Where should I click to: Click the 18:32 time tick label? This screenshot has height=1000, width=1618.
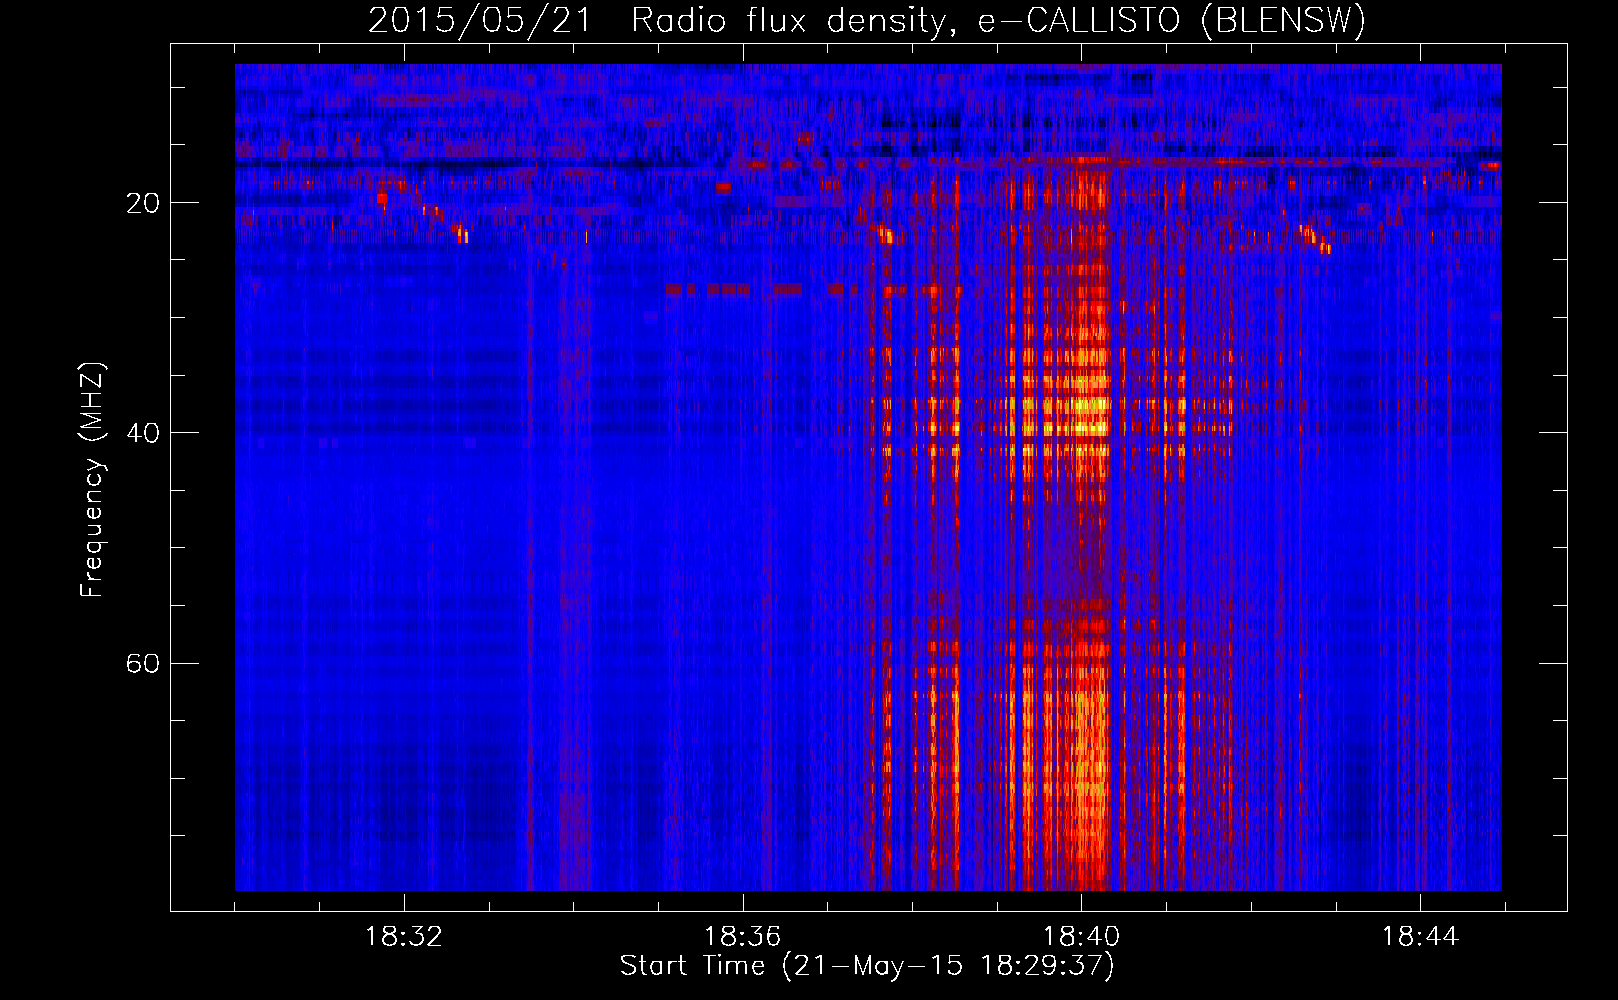pos(404,937)
